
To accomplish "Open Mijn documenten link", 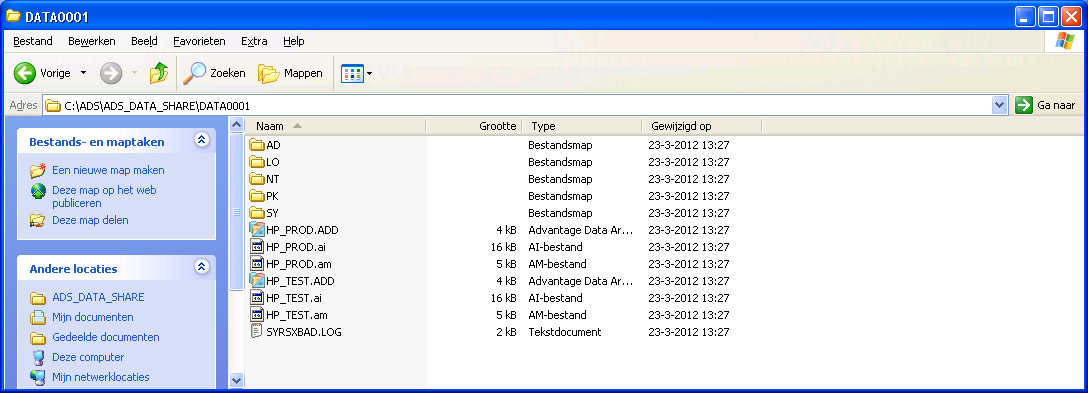I will tap(93, 317).
